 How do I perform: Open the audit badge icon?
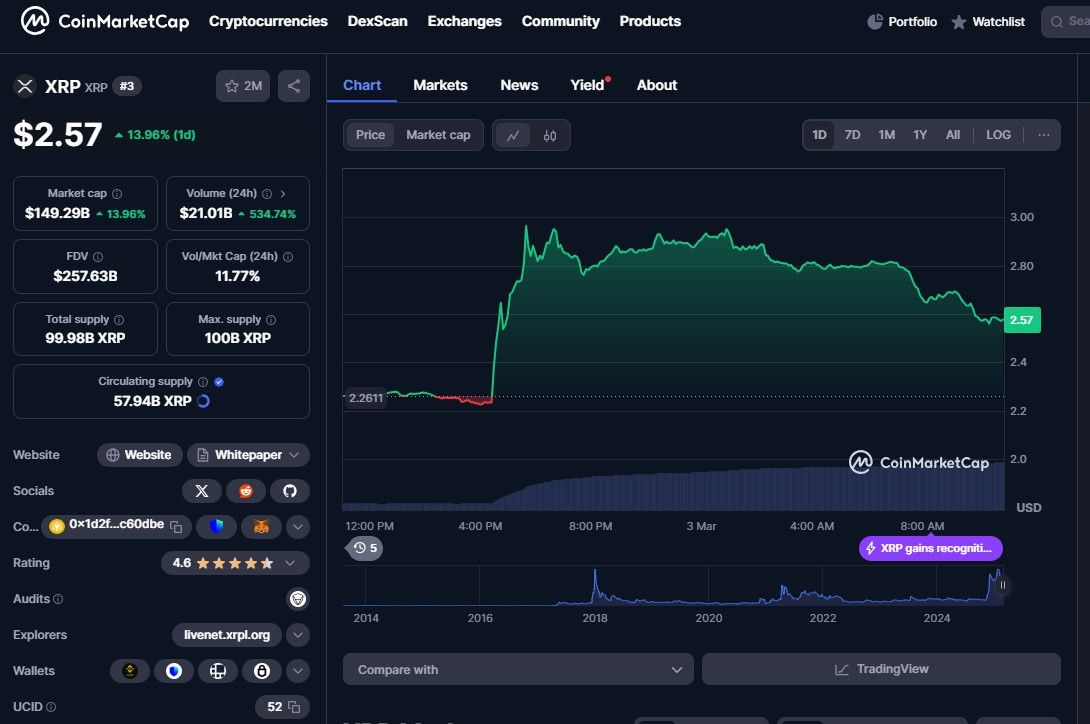pos(298,599)
